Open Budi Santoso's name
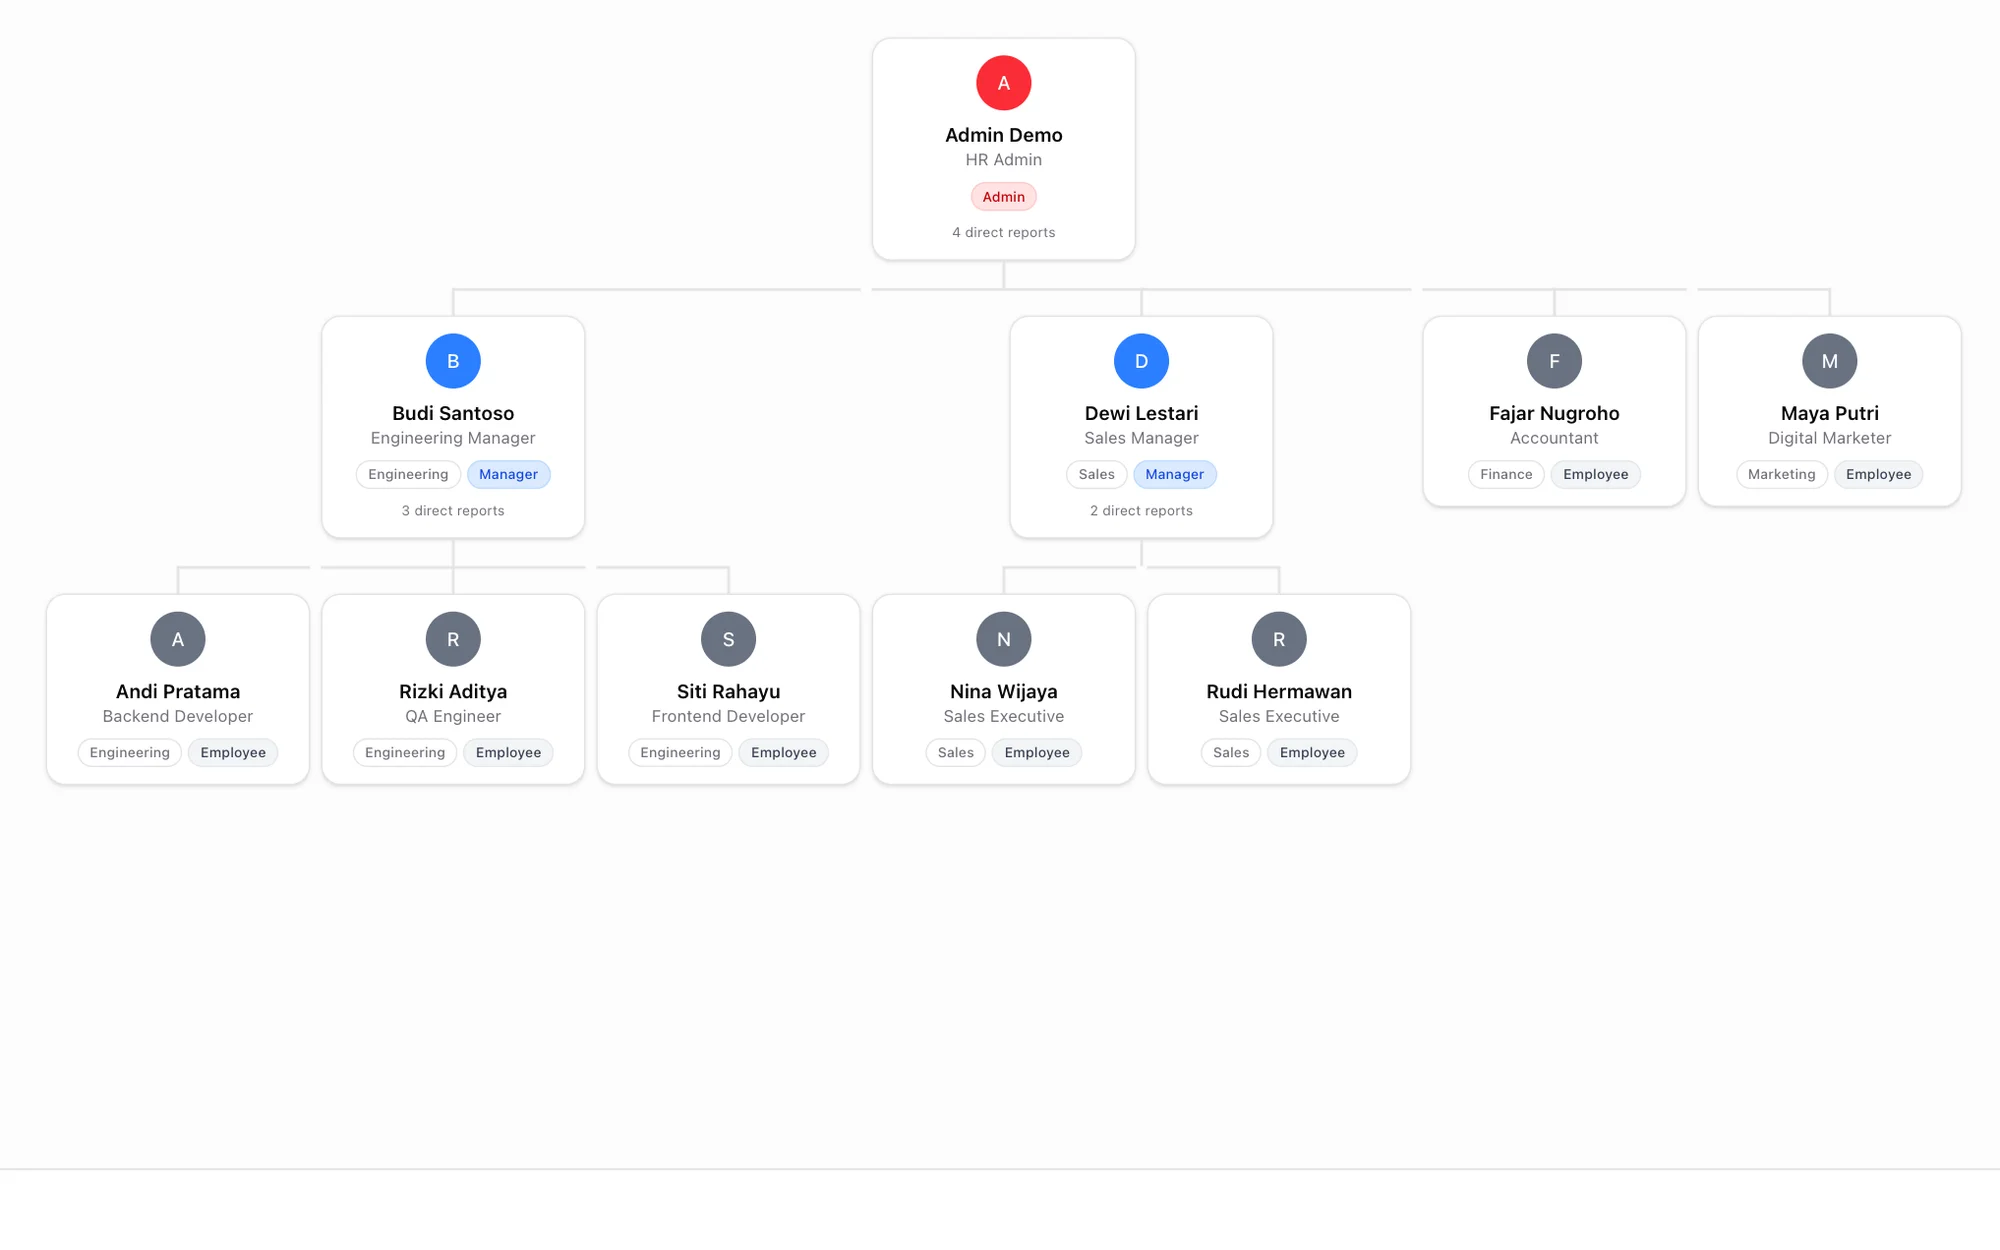The height and width of the screenshot is (1250, 2000). [453, 413]
